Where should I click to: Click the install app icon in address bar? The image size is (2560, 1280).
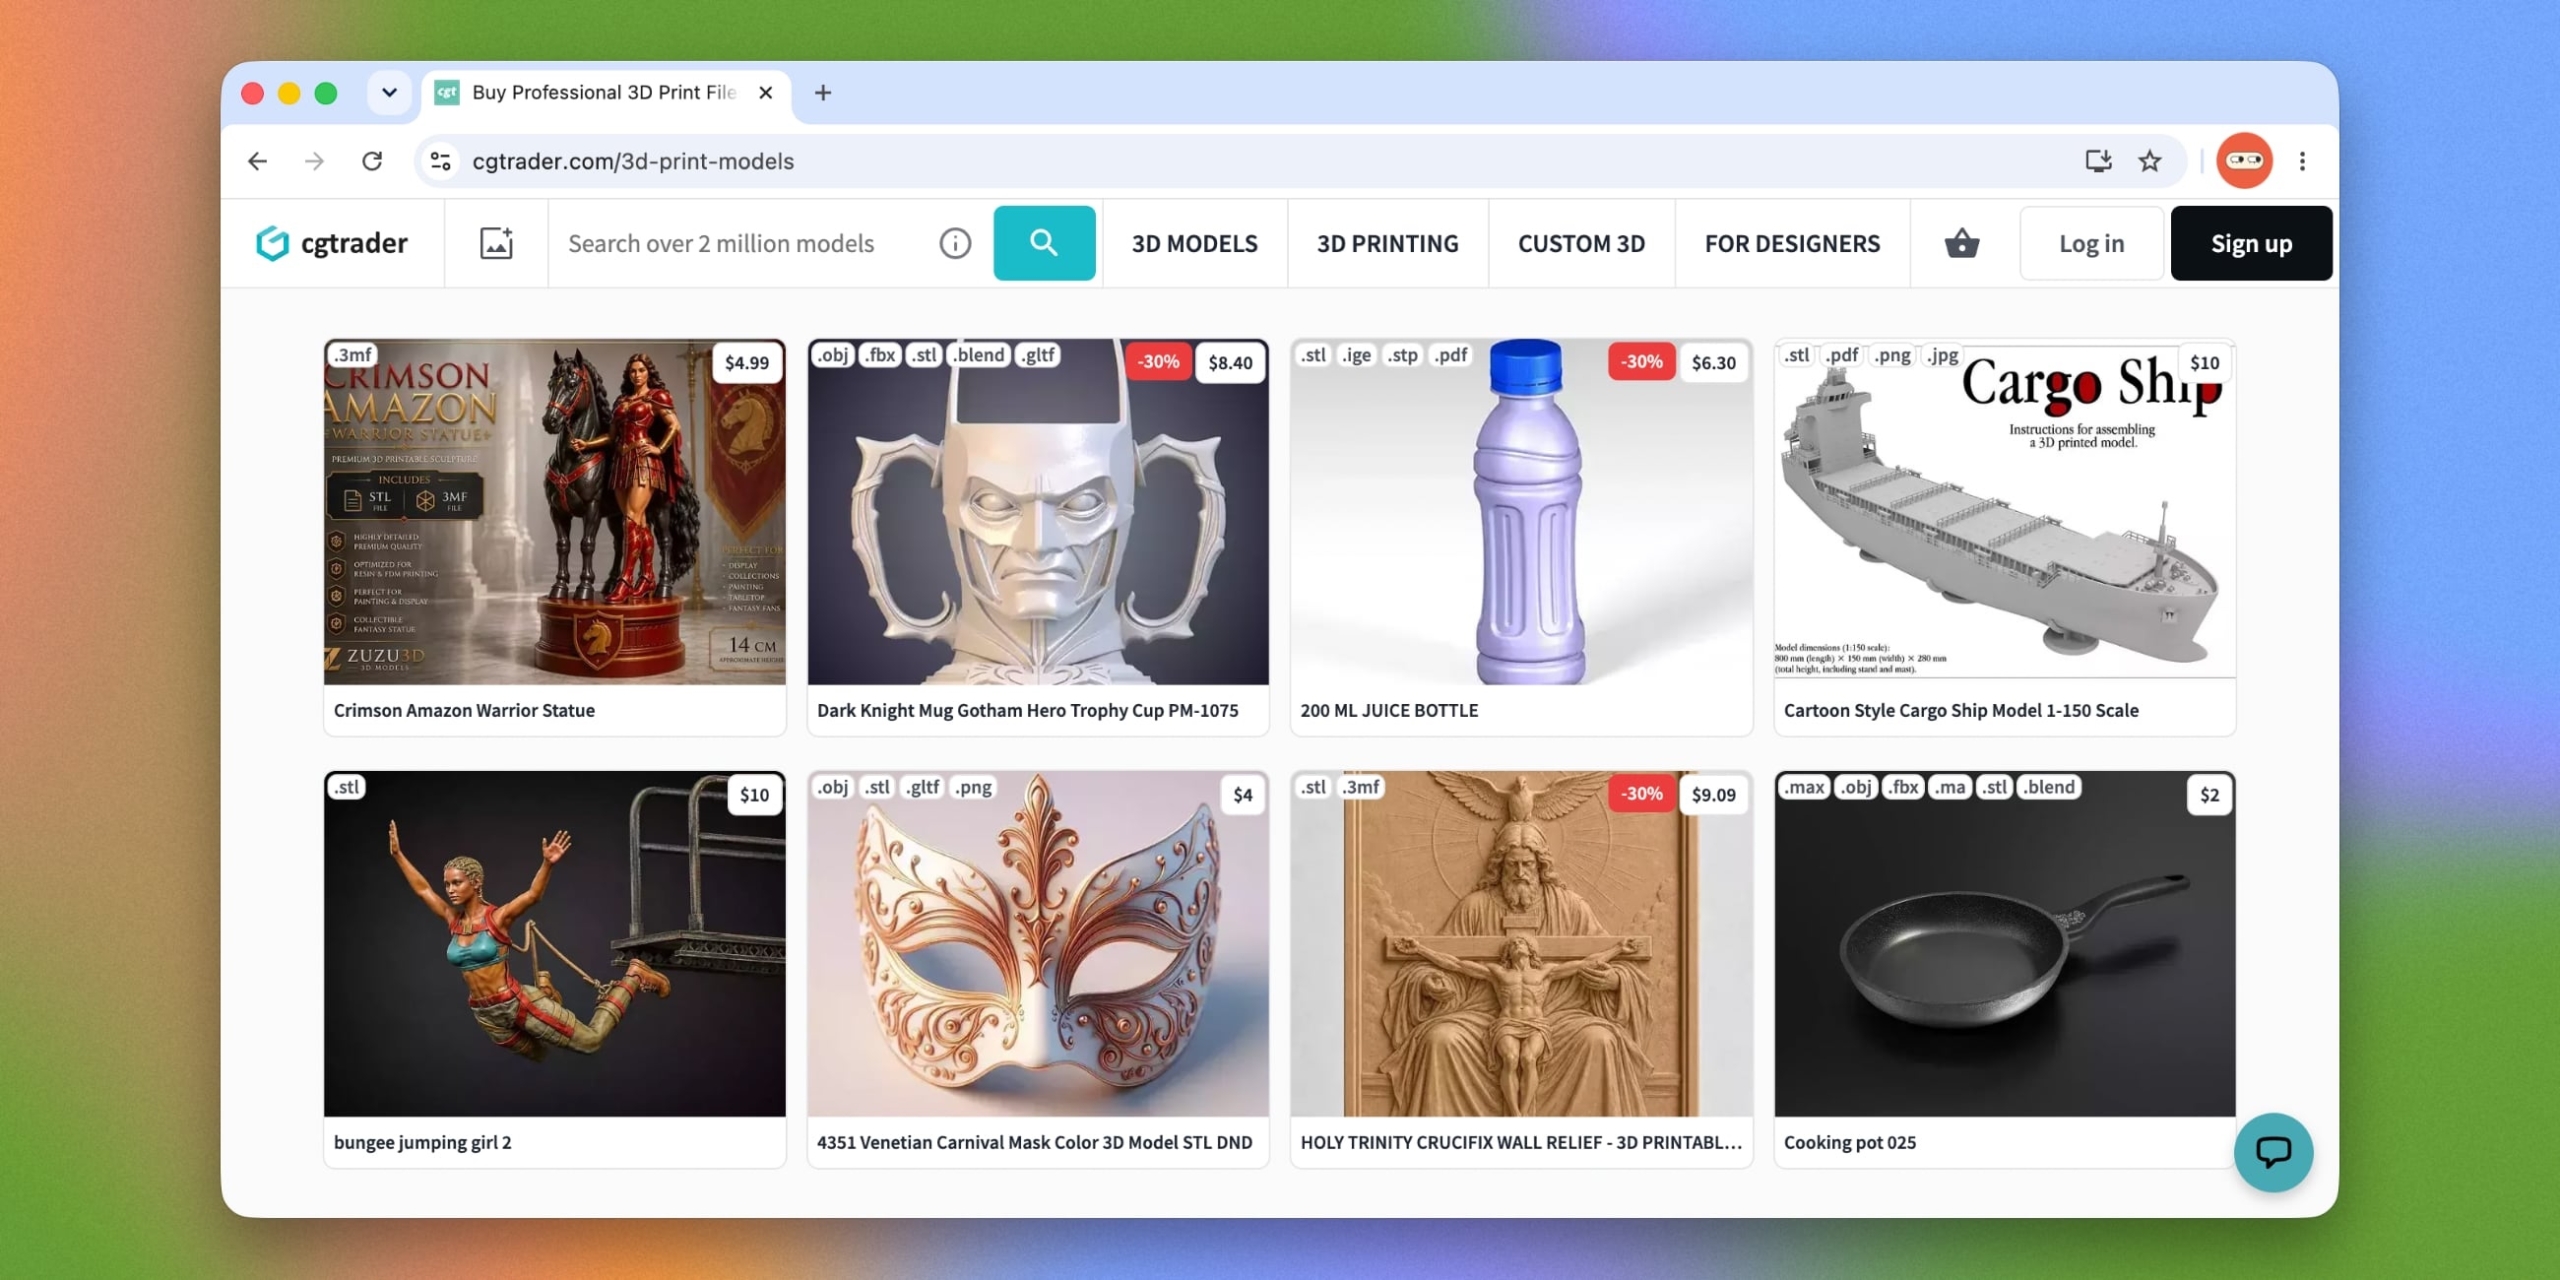2098,161
